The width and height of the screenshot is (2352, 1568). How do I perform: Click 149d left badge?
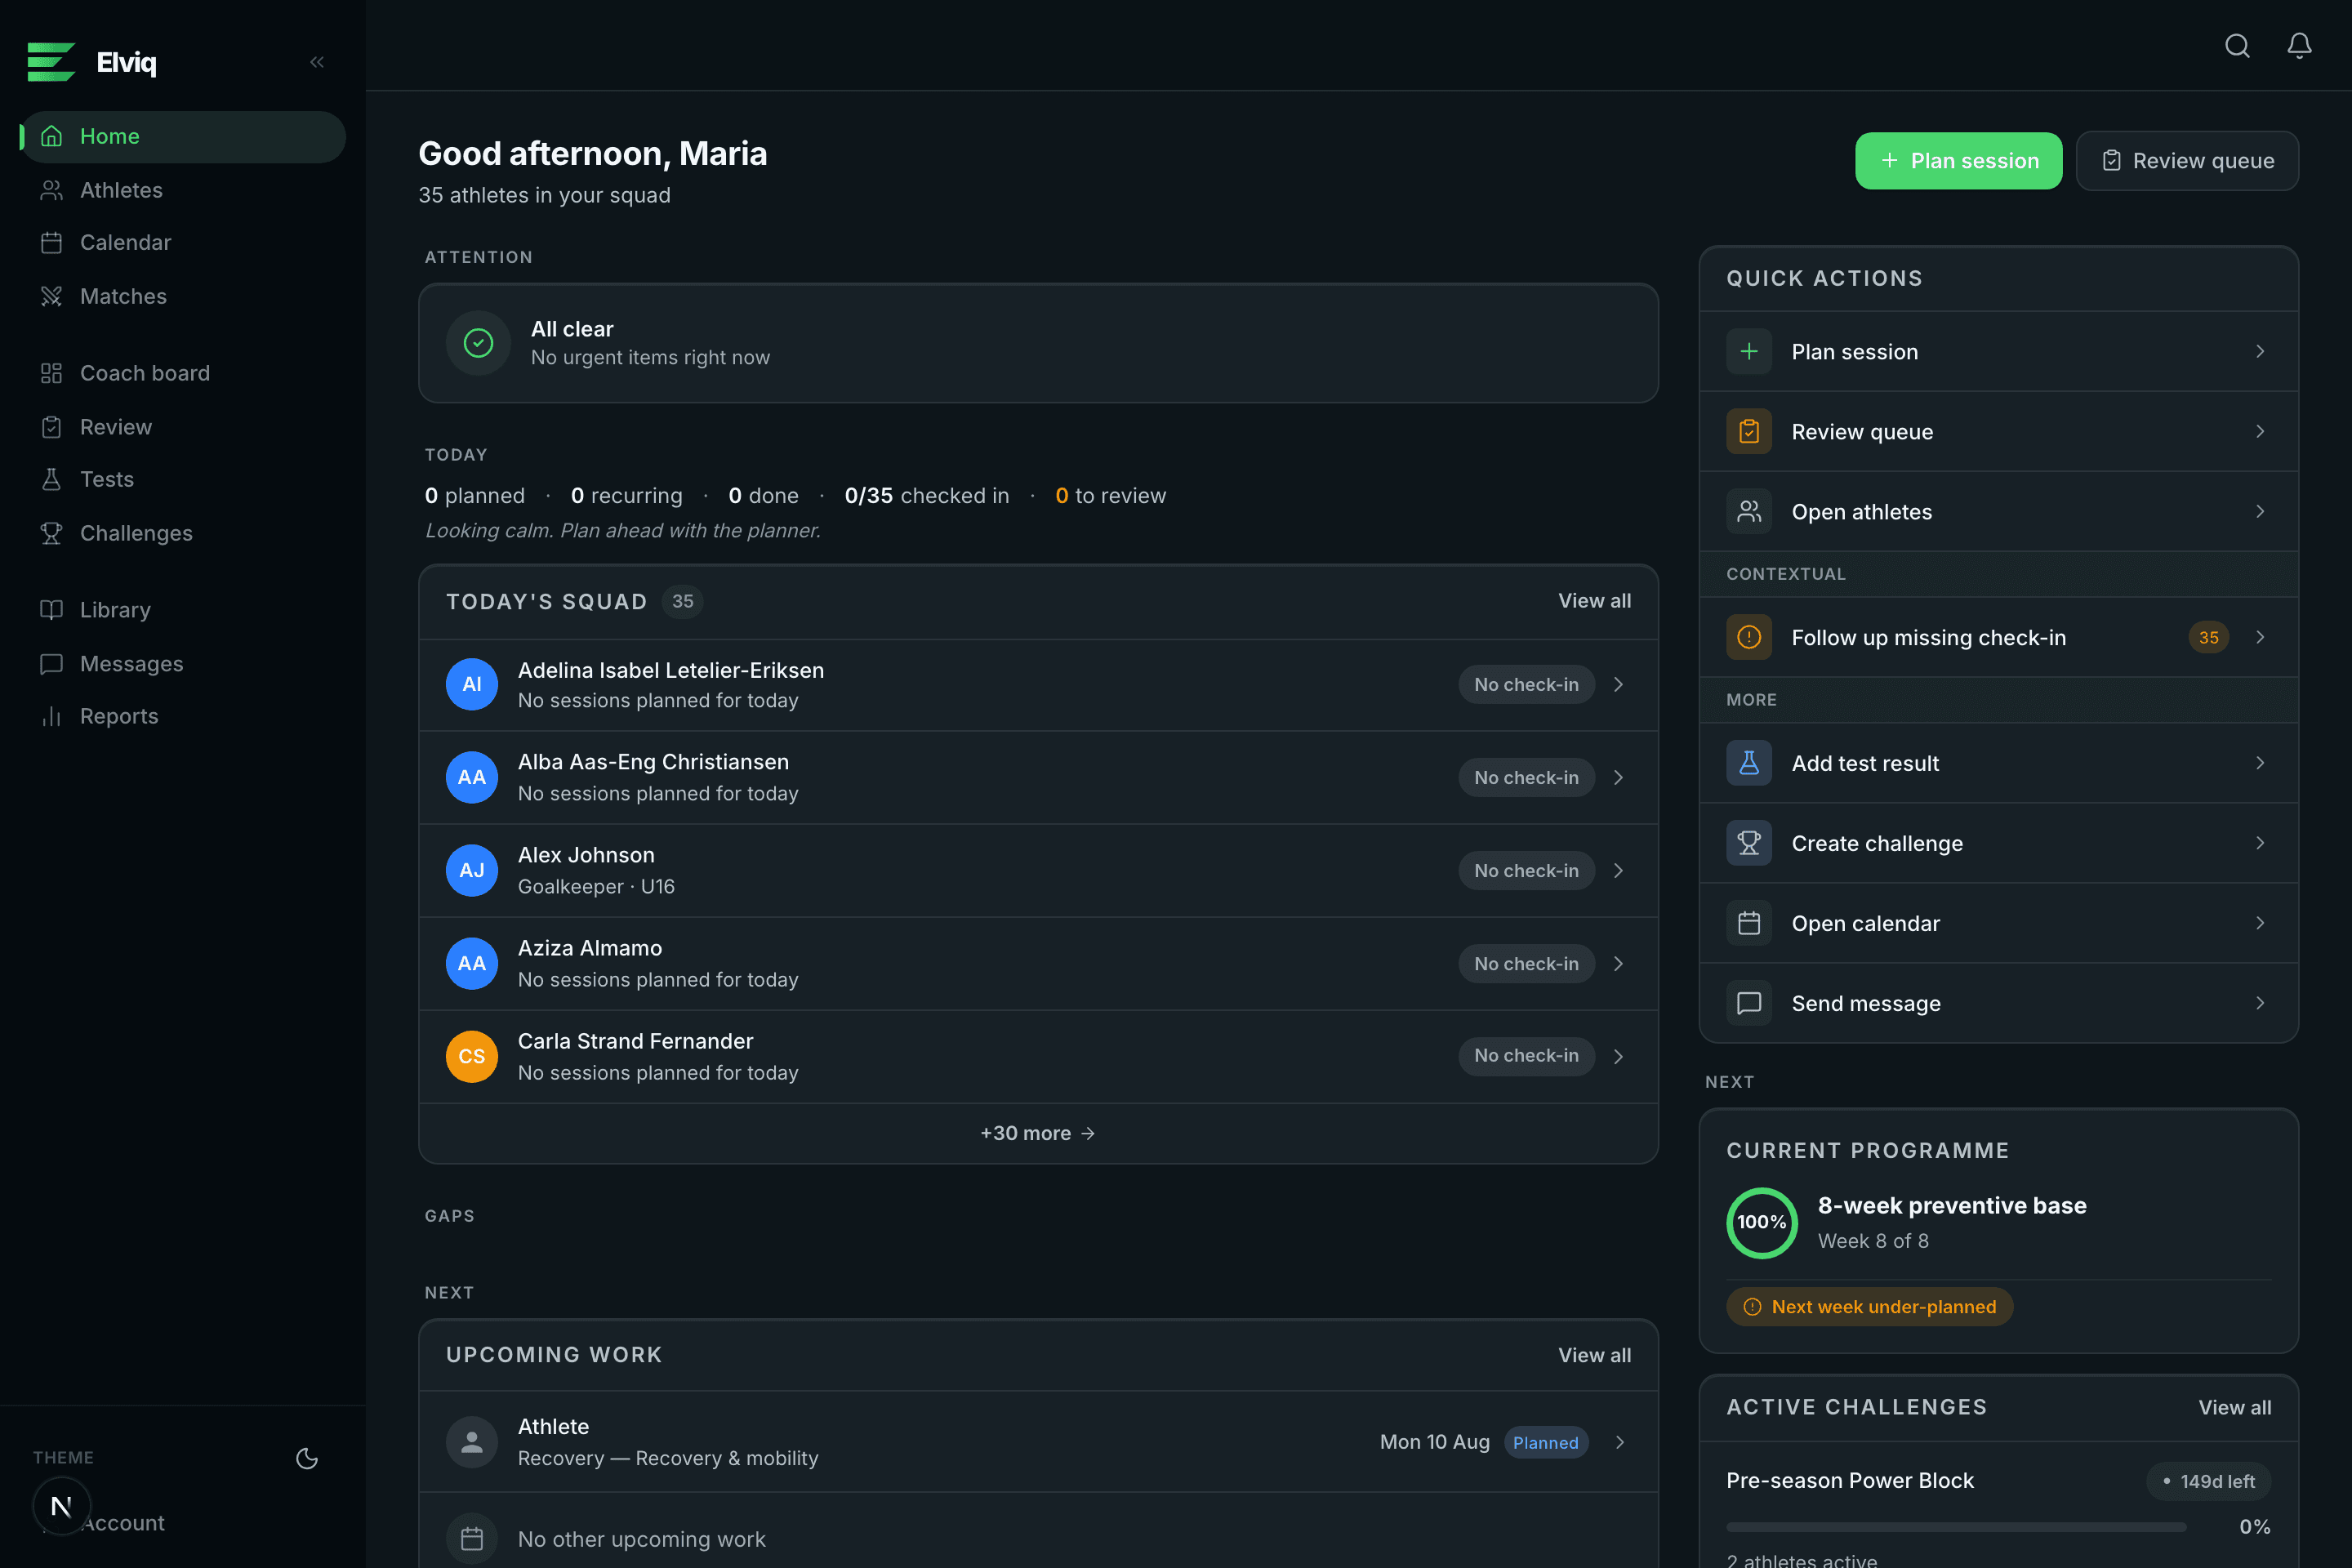(2208, 1481)
